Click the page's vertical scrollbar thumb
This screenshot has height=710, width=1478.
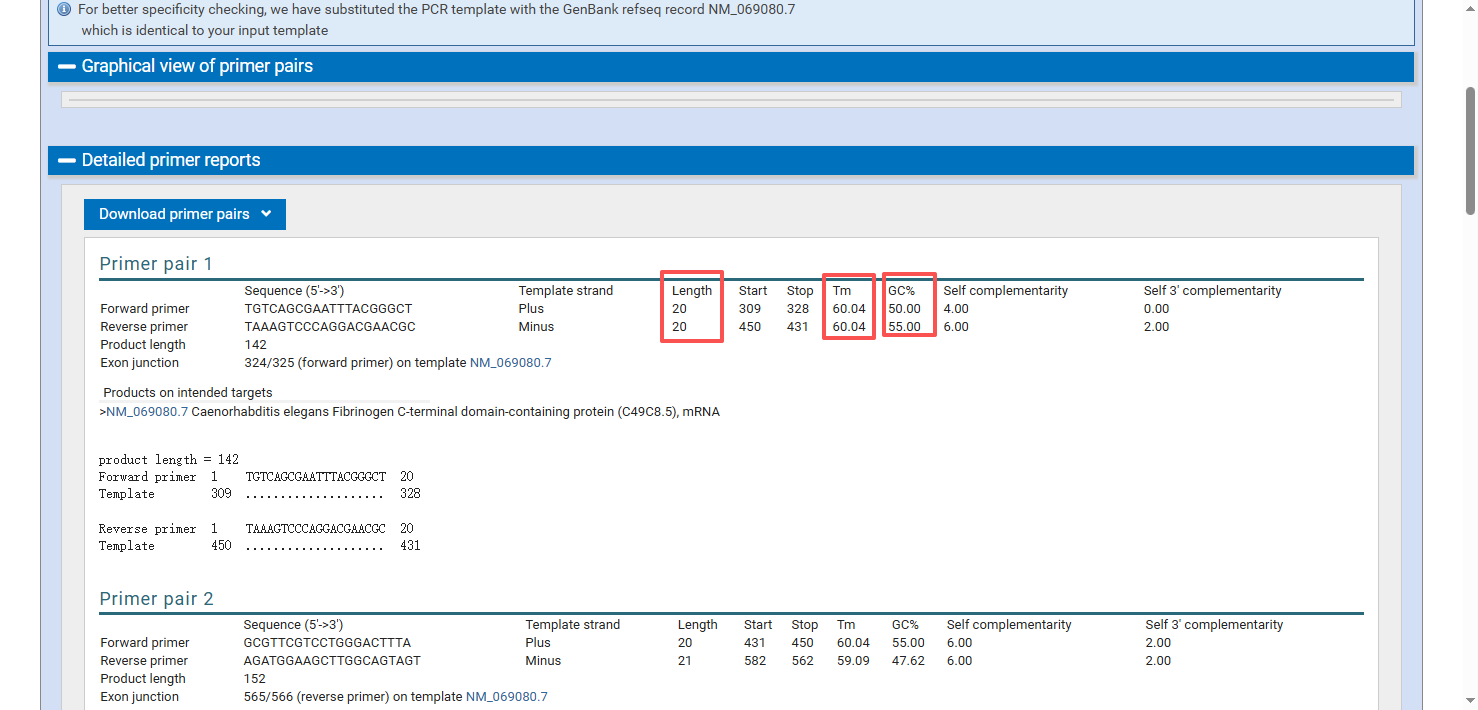click(x=1470, y=150)
